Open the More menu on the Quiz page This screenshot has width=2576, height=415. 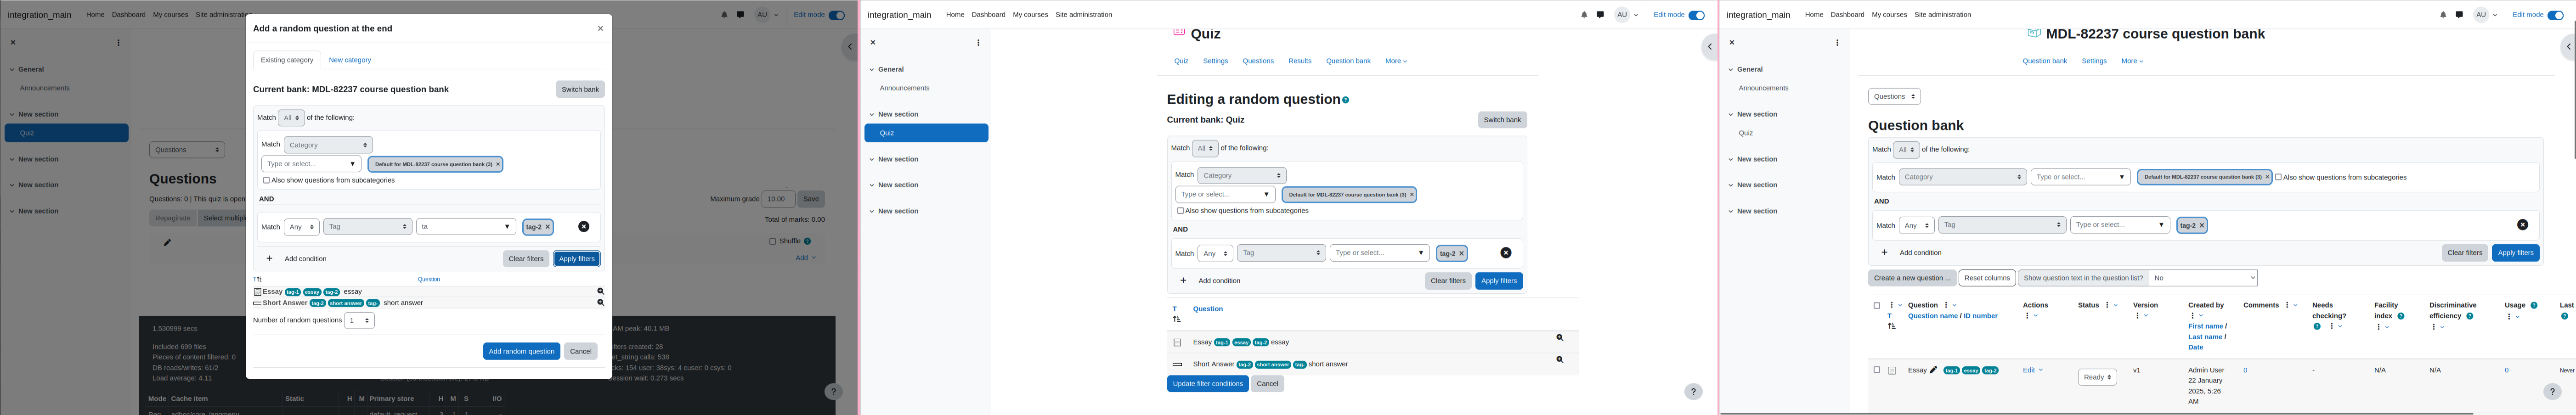click(x=1395, y=61)
